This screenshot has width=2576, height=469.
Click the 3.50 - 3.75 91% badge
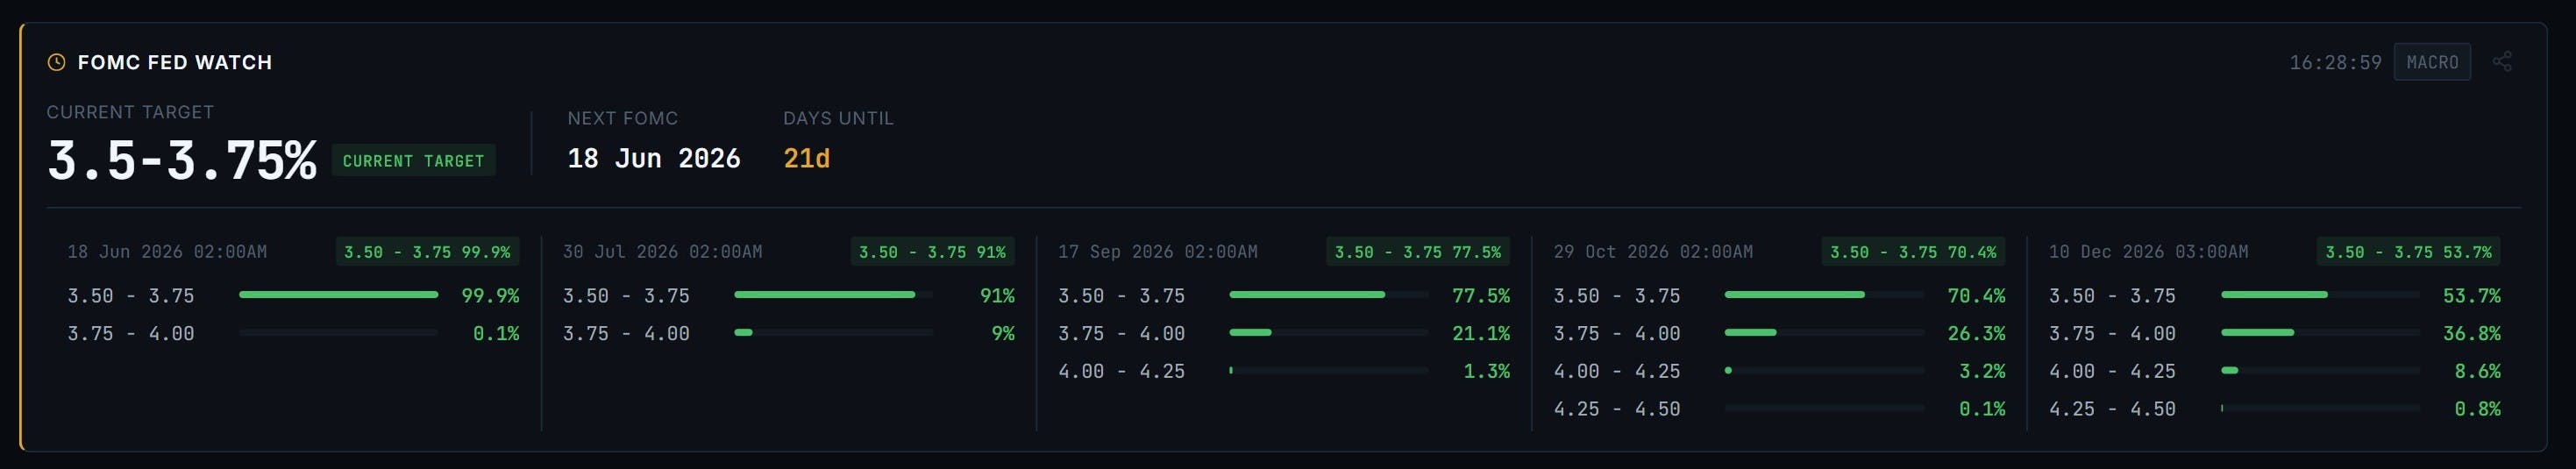coord(932,252)
